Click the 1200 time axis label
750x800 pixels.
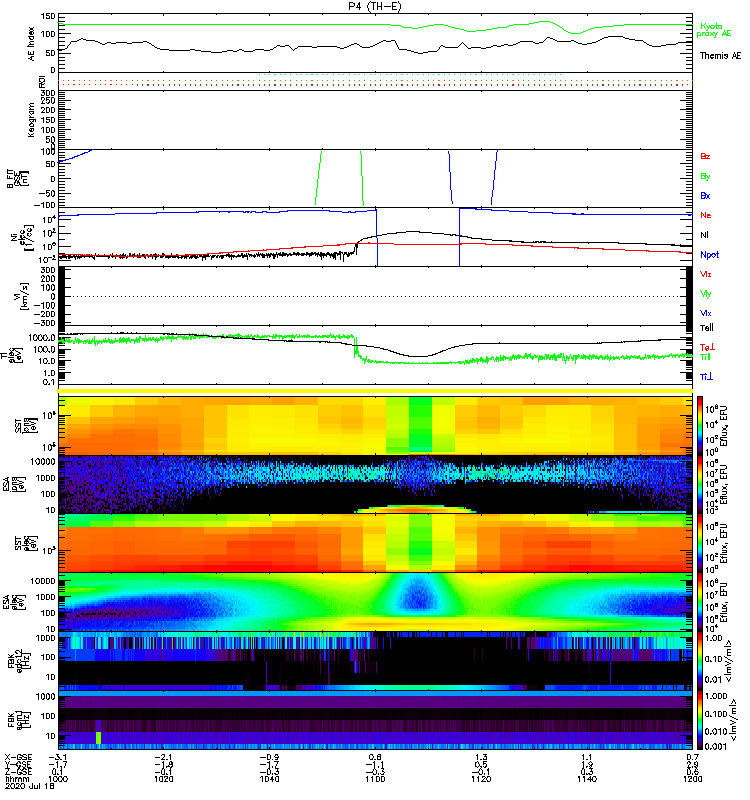tap(692, 779)
